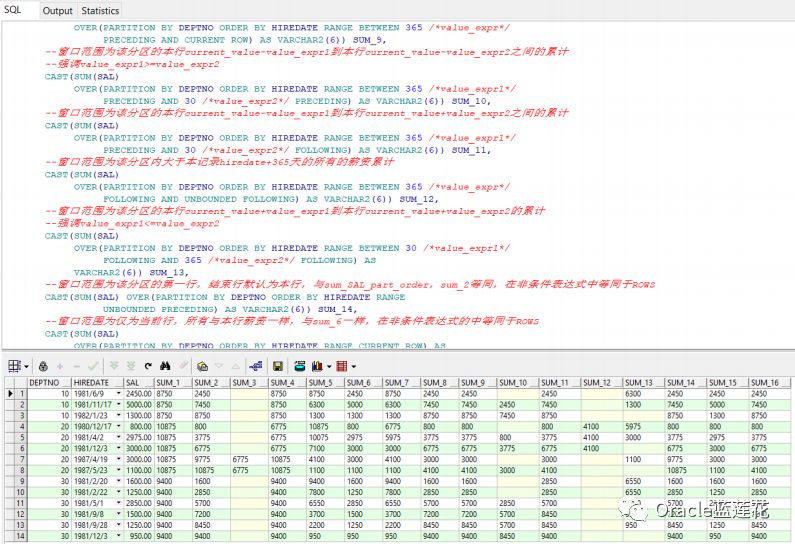The image size is (795, 544).
Task: Select the grid mode icon
Action: pos(14,366)
